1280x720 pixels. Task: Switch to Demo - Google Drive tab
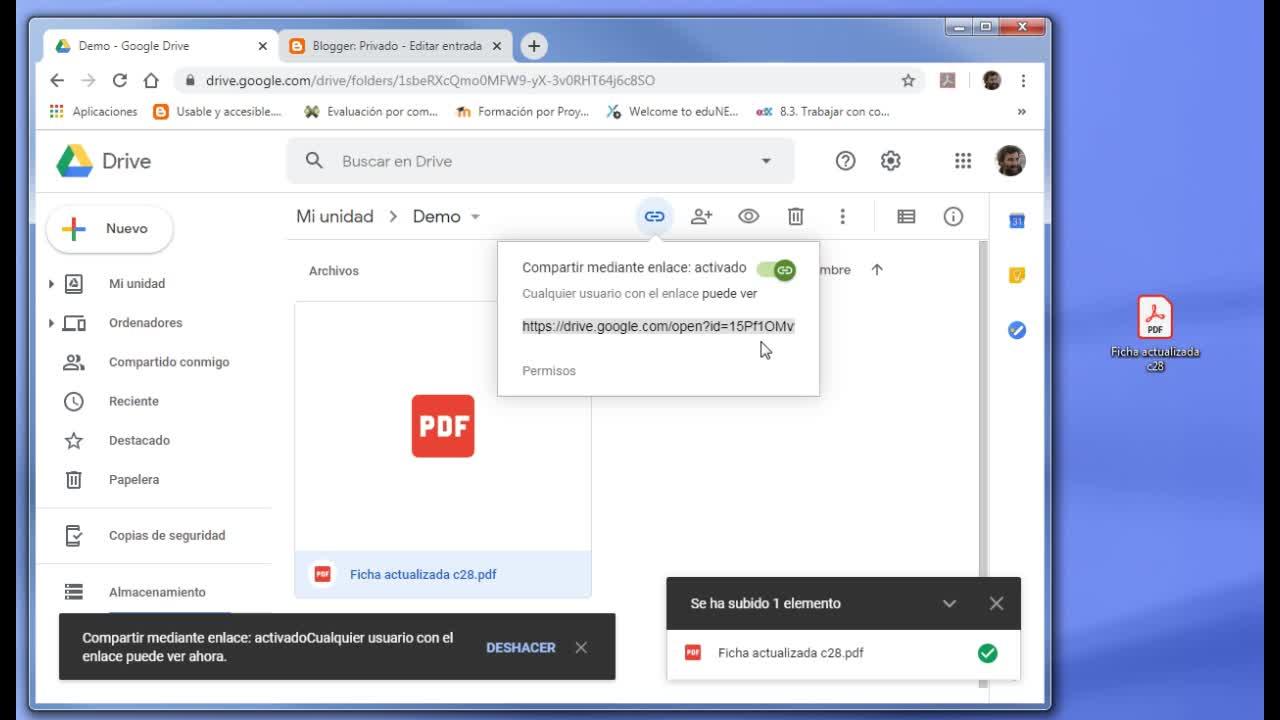[x=160, y=46]
